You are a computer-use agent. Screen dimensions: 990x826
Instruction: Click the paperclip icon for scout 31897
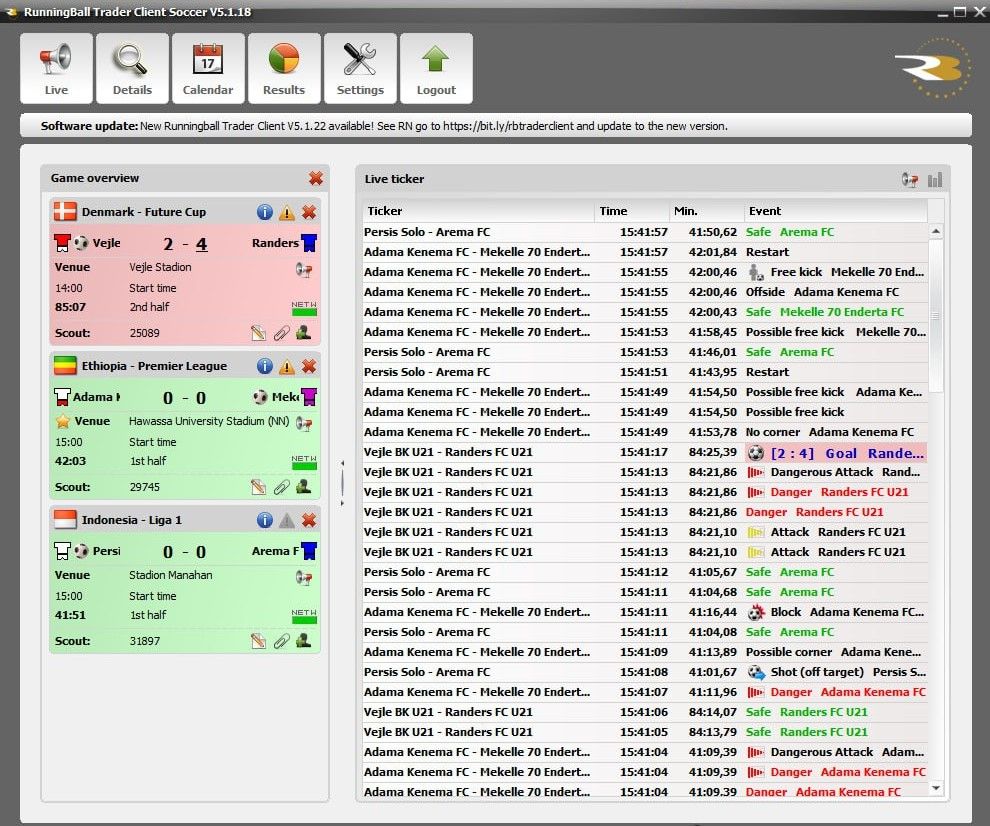tap(282, 641)
